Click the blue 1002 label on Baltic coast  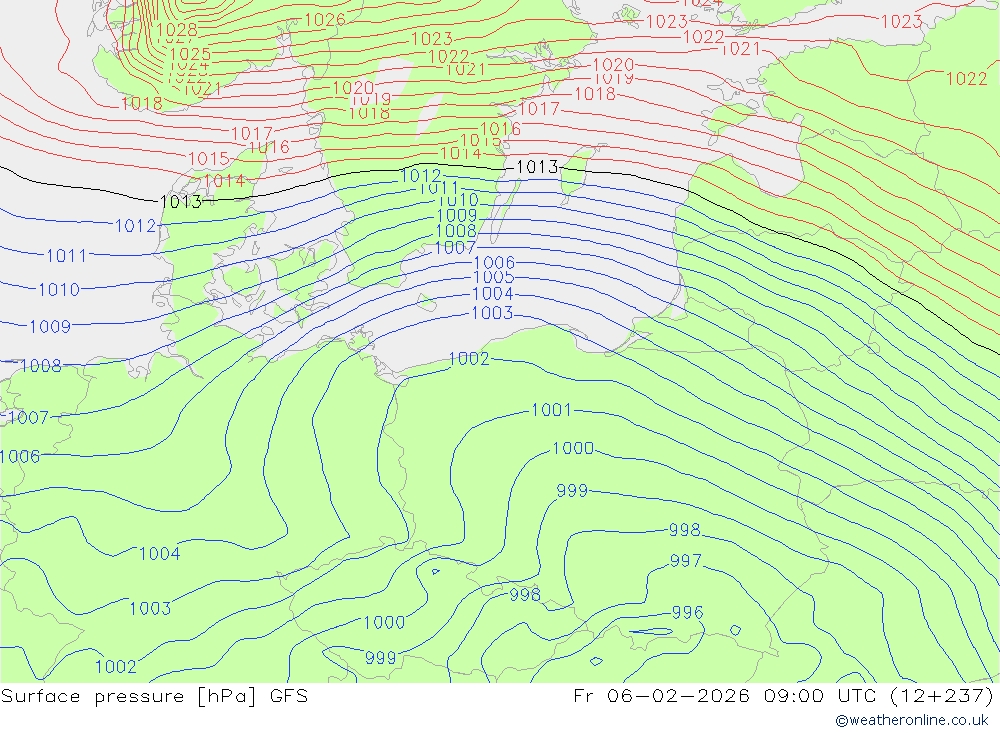point(469,359)
